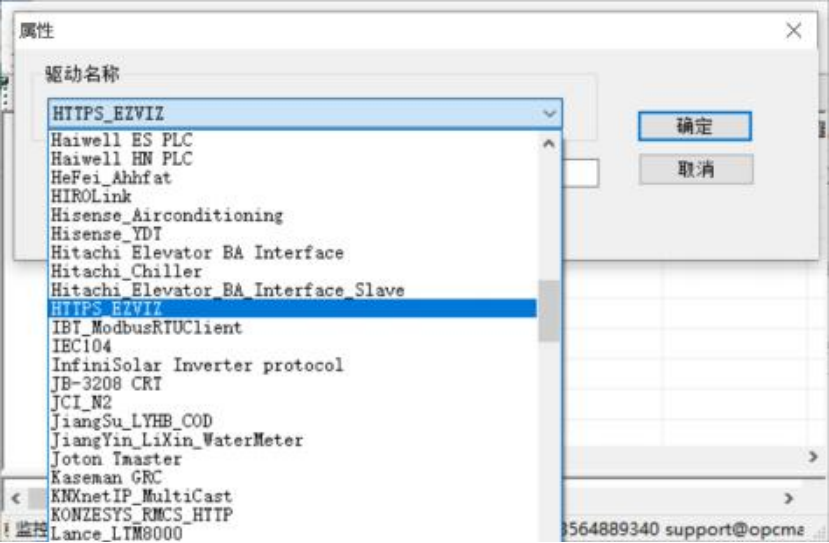Select Hitachi_Elevator_BA_Interface_Slave driver
The height and width of the screenshot is (543, 829).
click(x=292, y=290)
